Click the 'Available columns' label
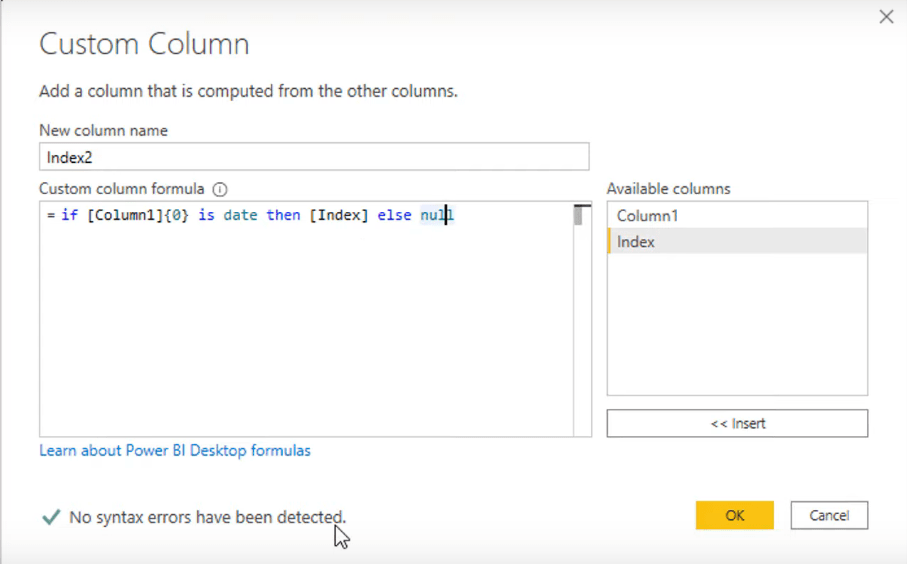907x564 pixels. pyautogui.click(x=669, y=189)
